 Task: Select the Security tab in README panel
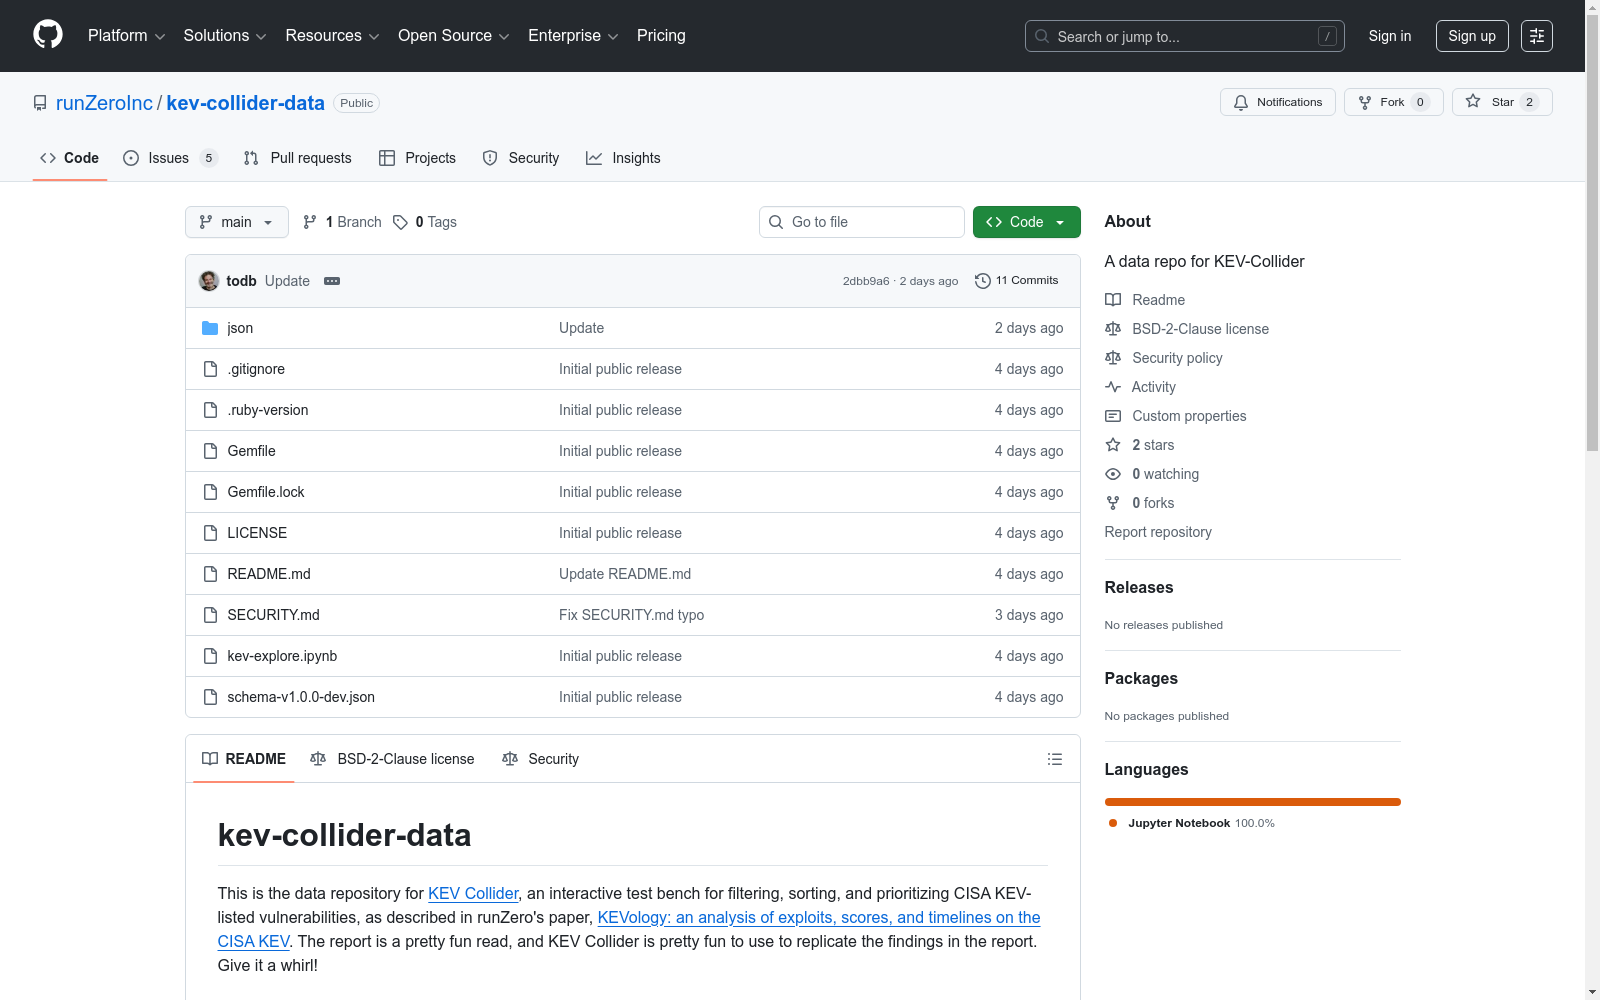(x=541, y=759)
